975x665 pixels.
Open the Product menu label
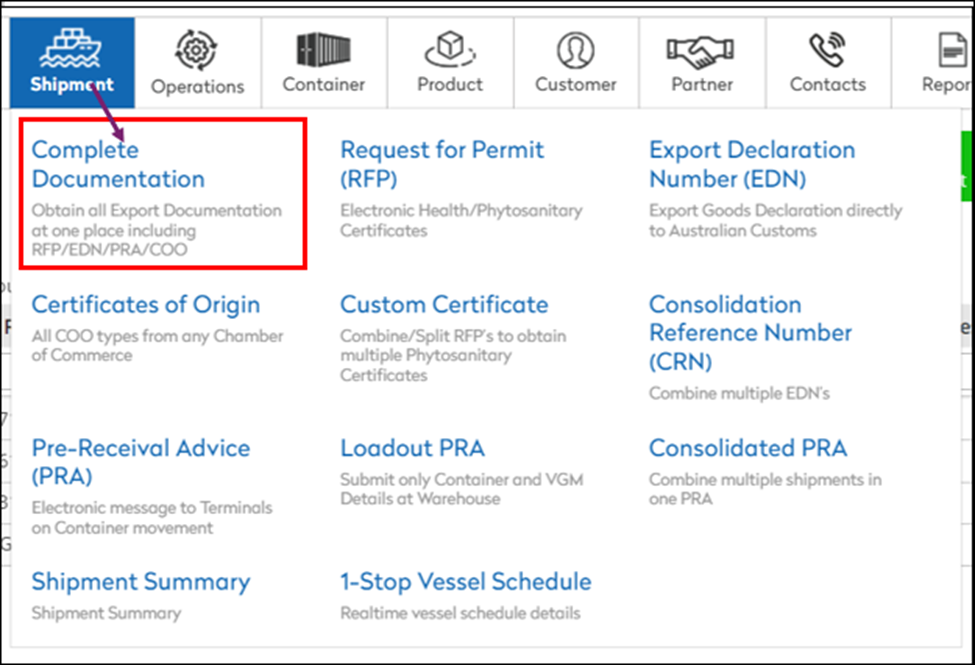coord(450,84)
